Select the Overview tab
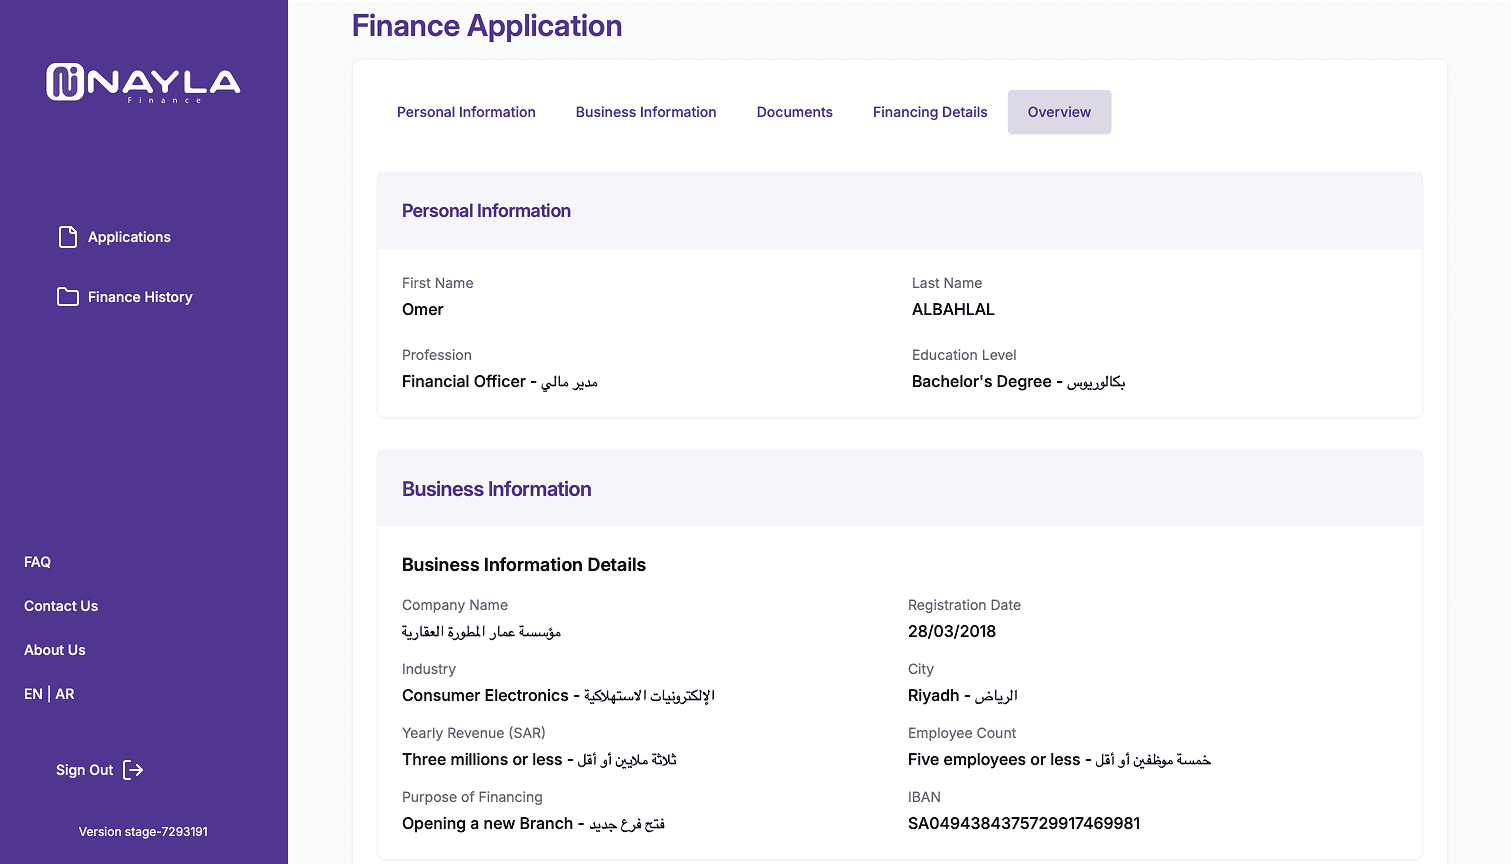Image resolution: width=1511 pixels, height=864 pixels. [x=1059, y=112]
